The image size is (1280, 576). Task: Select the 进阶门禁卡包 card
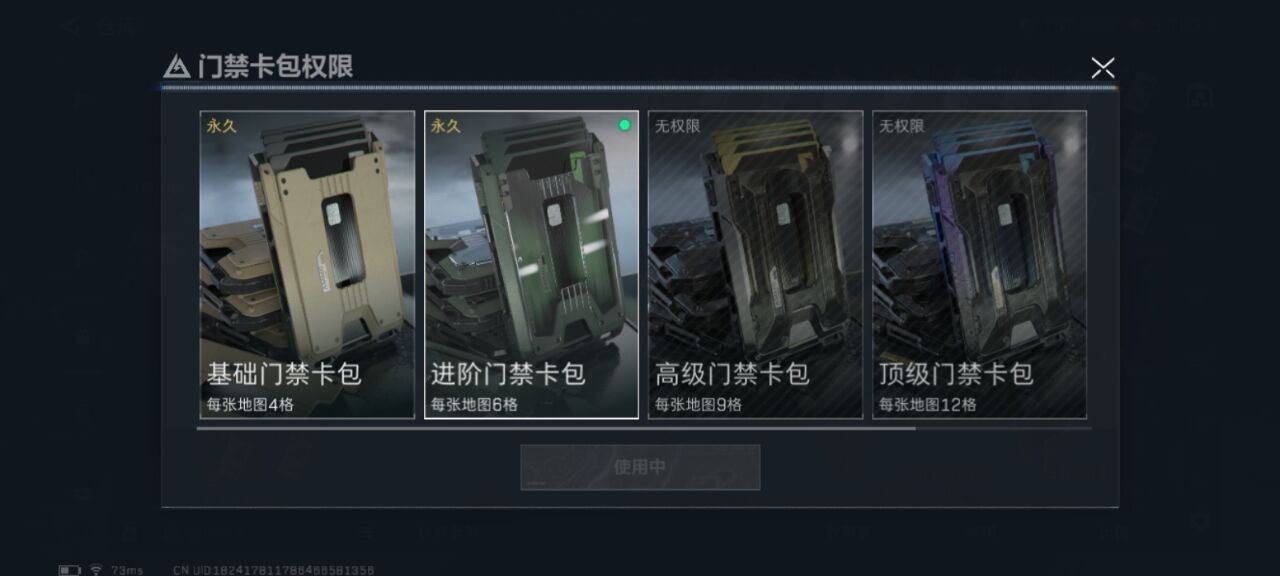531,264
